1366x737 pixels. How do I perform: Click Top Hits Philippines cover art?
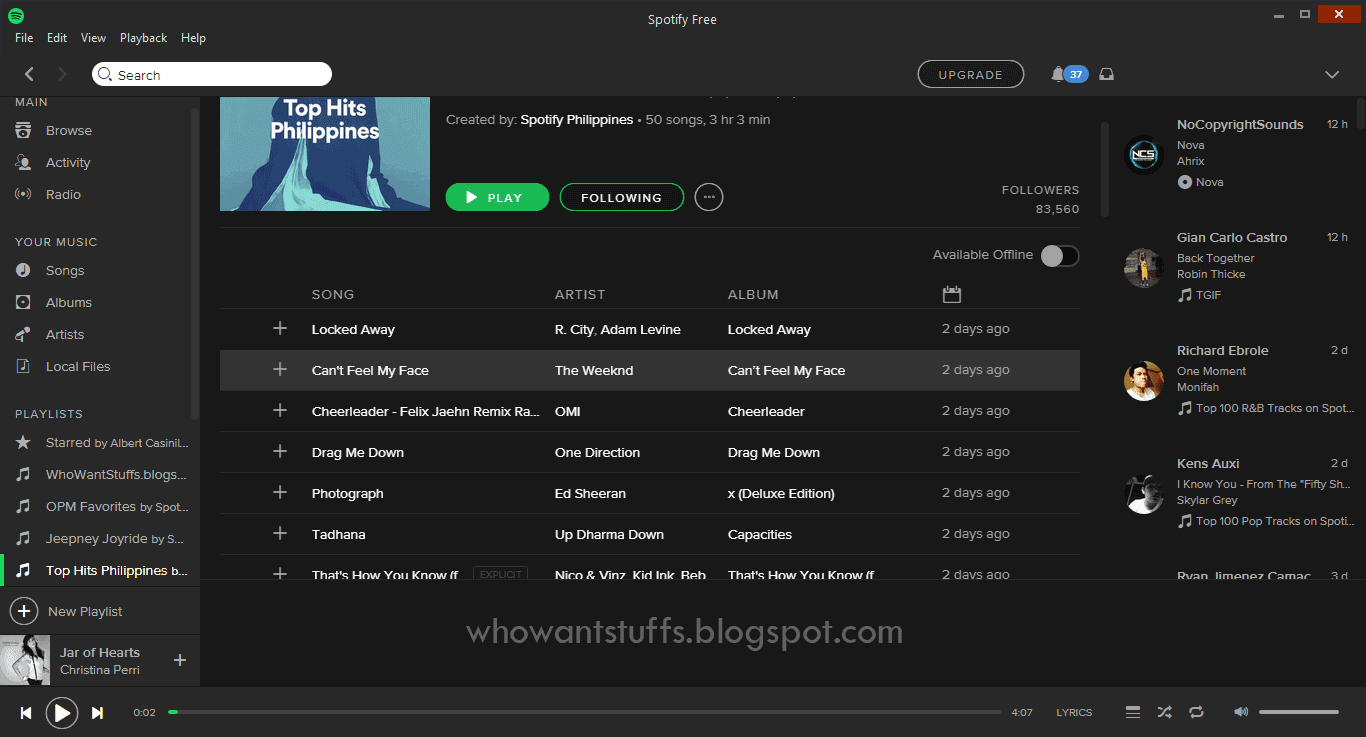[325, 154]
